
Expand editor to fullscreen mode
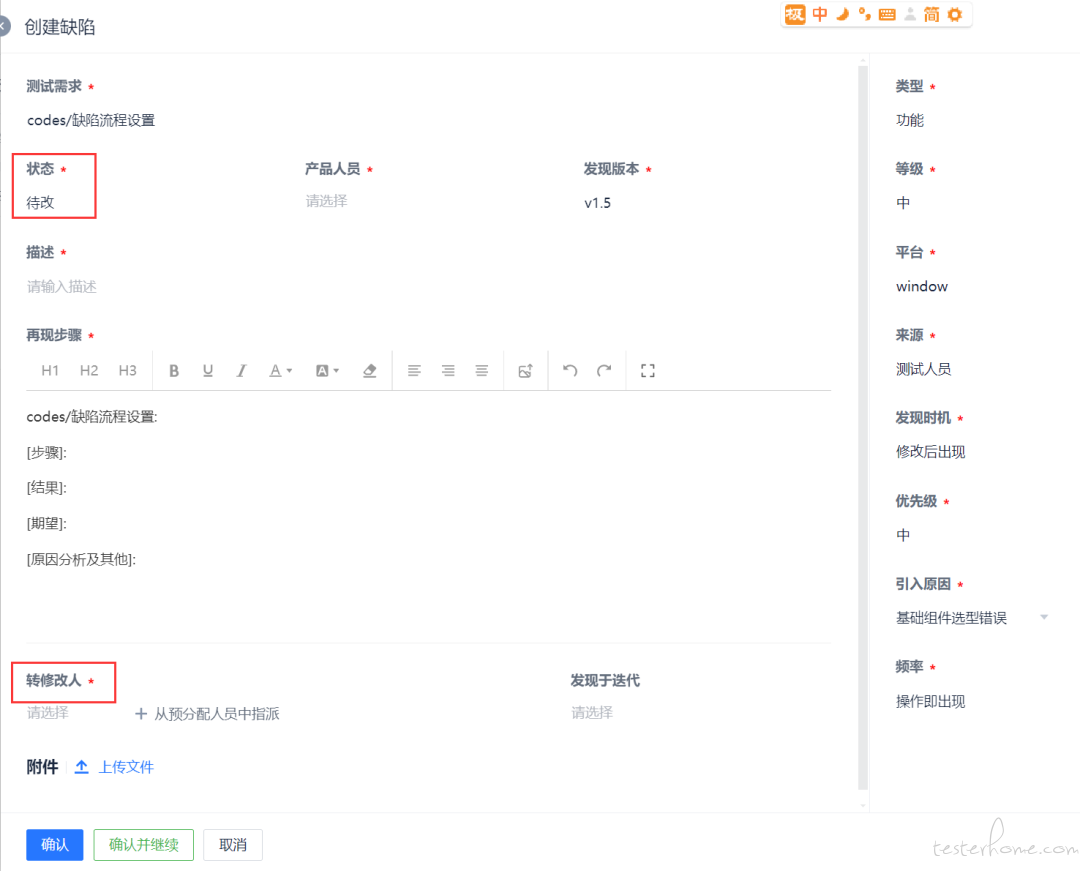tap(647, 371)
